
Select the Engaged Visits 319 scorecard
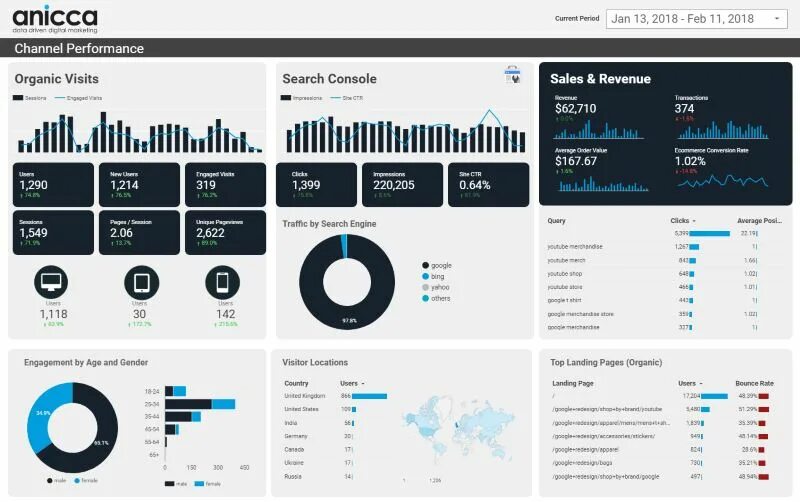[226, 185]
